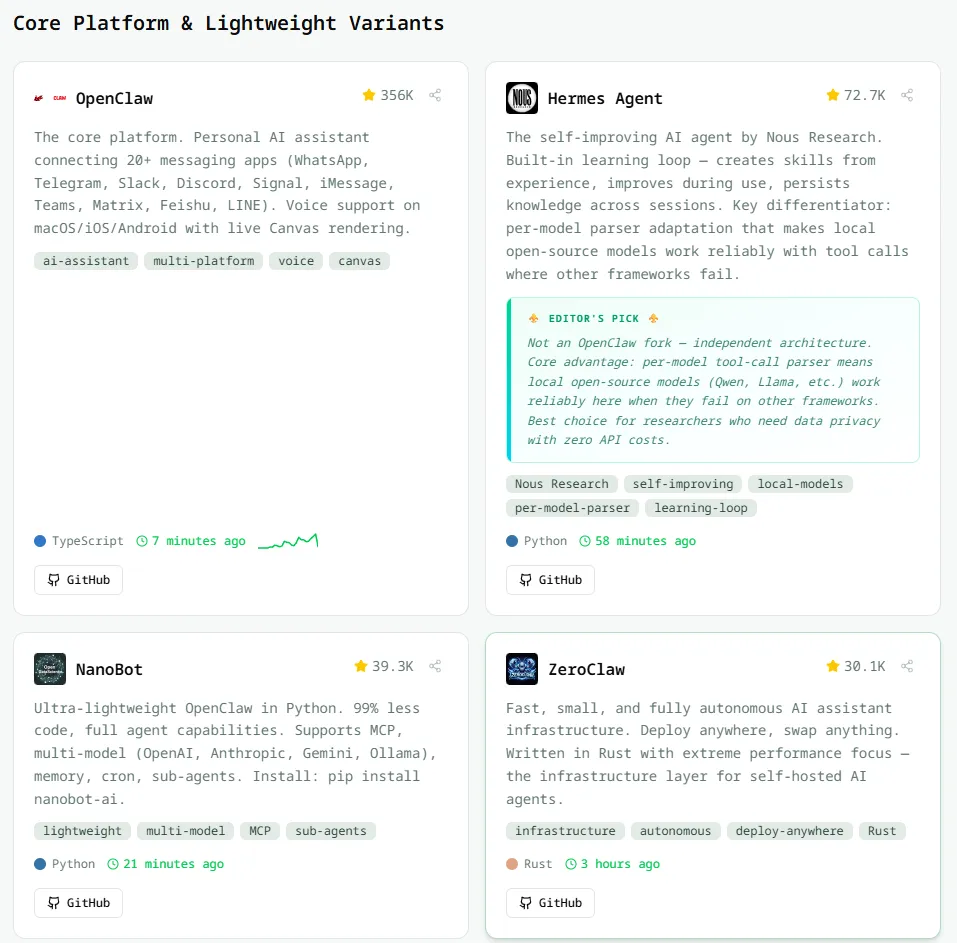Select the per-model-parser tag
This screenshot has height=943, width=957.
[572, 508]
